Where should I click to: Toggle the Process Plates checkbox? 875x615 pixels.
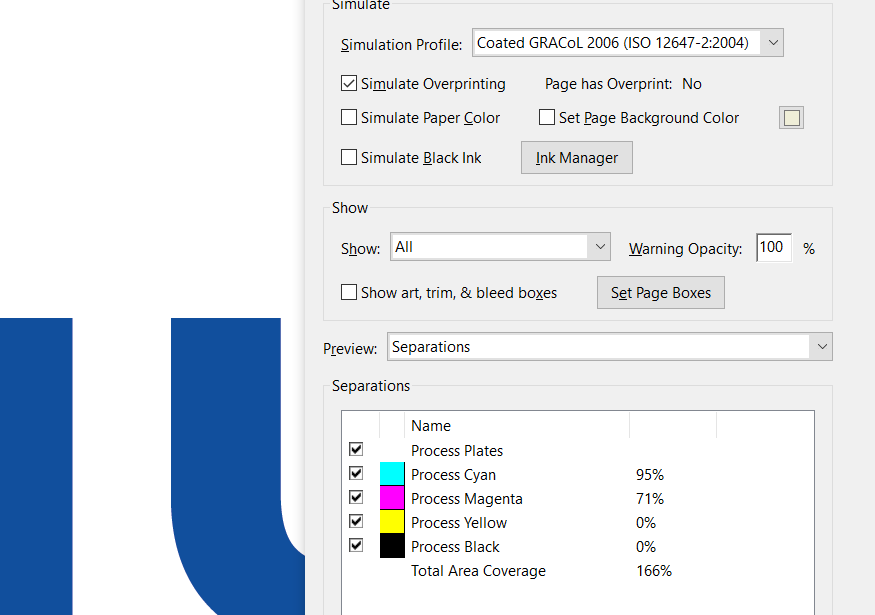click(x=356, y=449)
